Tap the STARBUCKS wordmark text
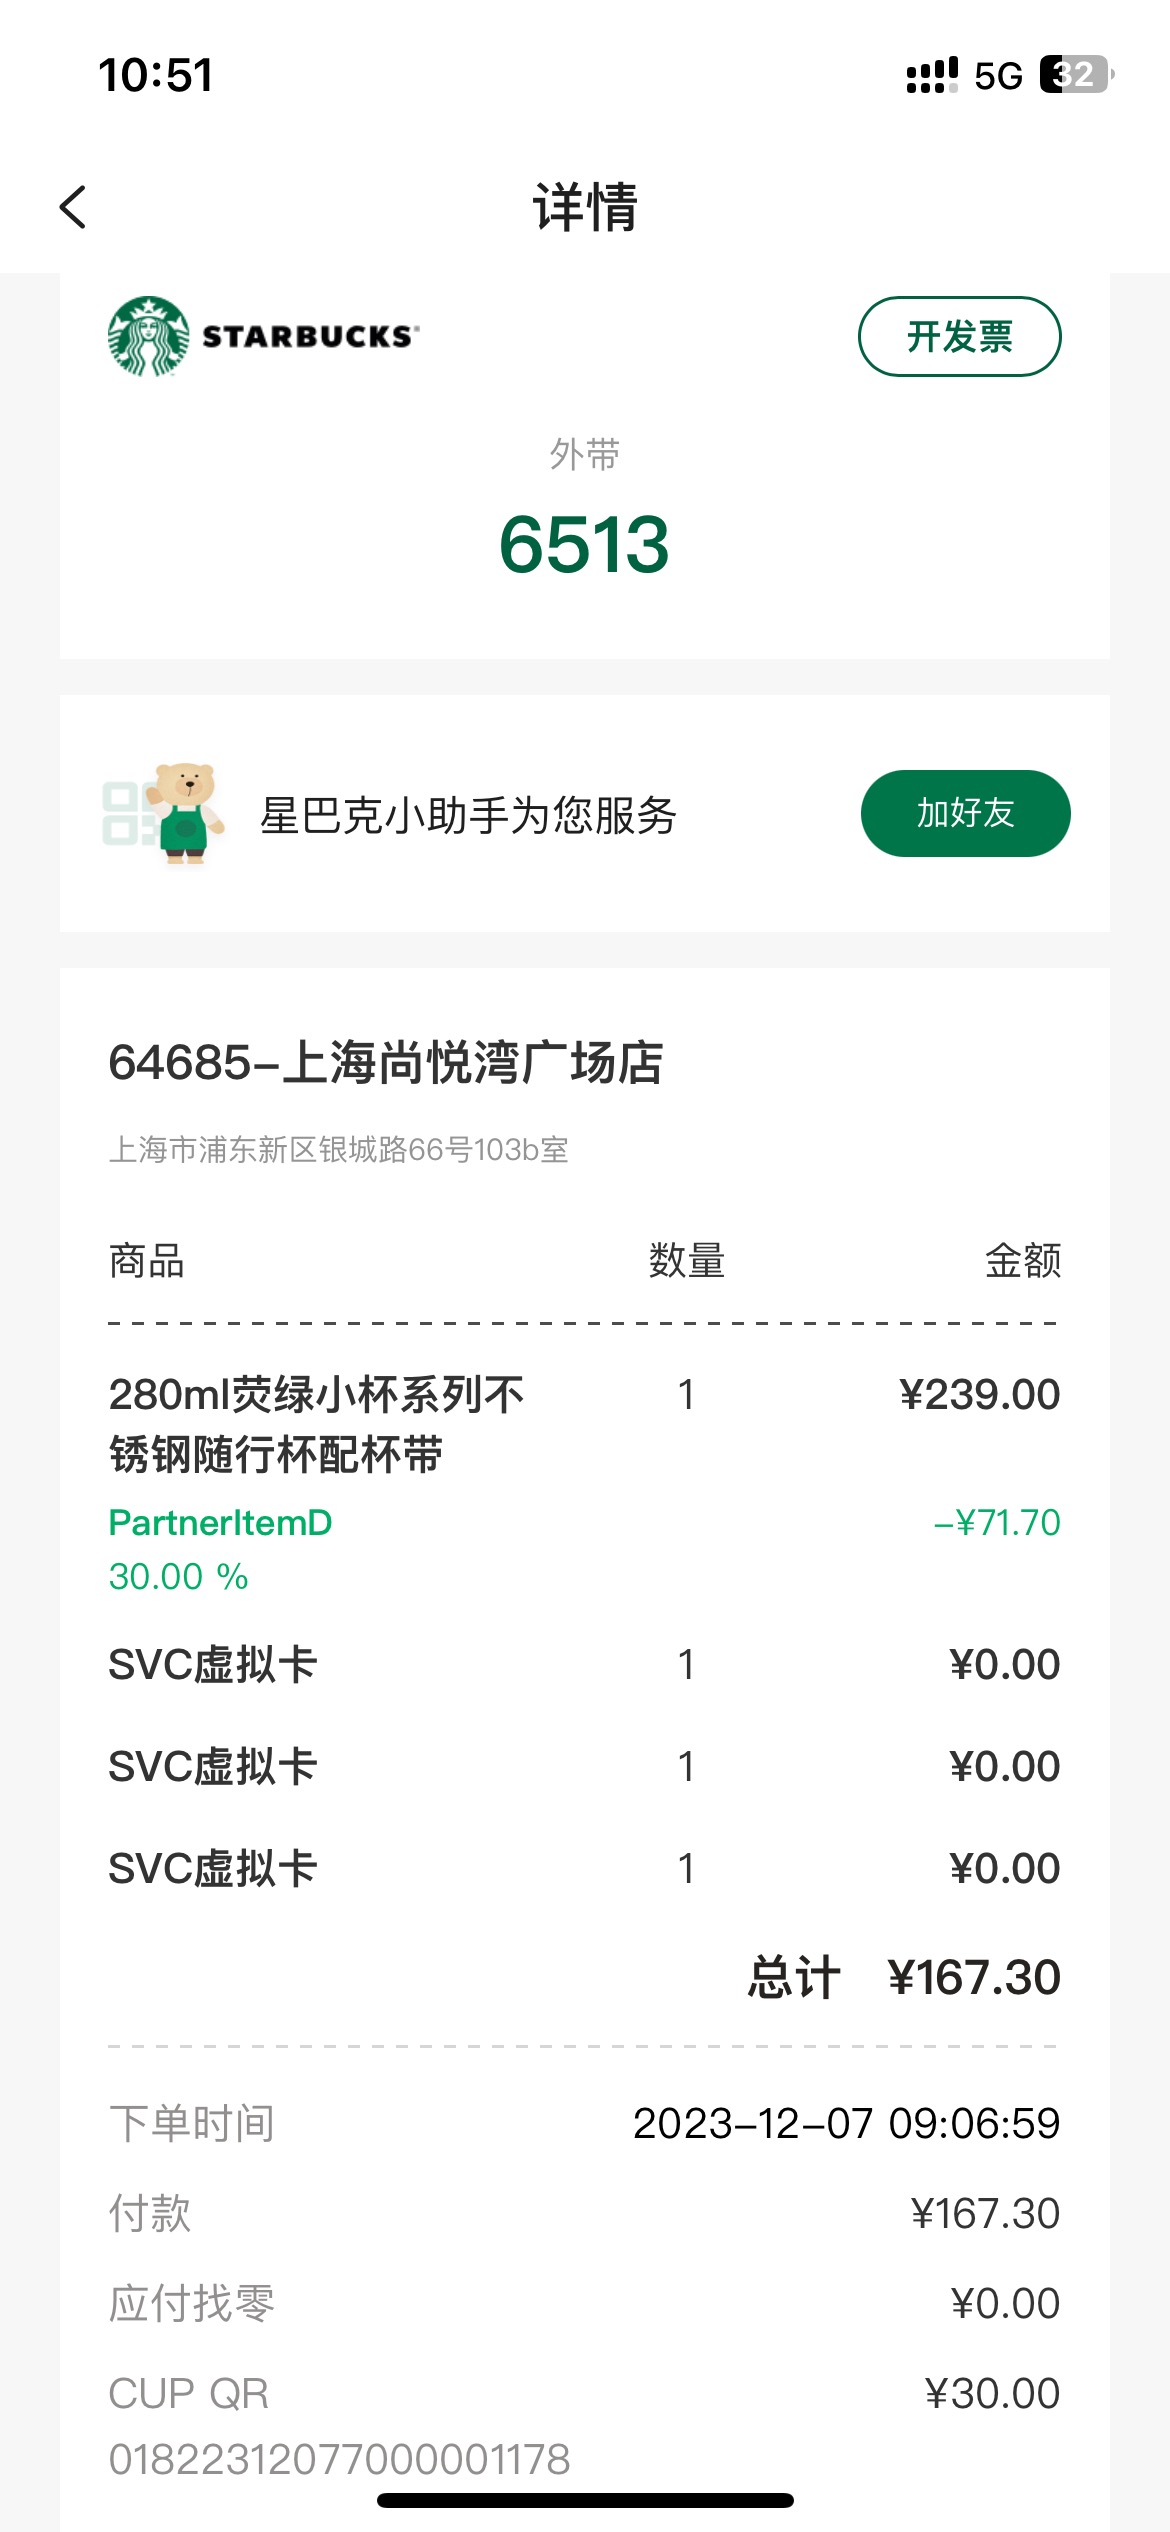The width and height of the screenshot is (1170, 2532). [310, 337]
